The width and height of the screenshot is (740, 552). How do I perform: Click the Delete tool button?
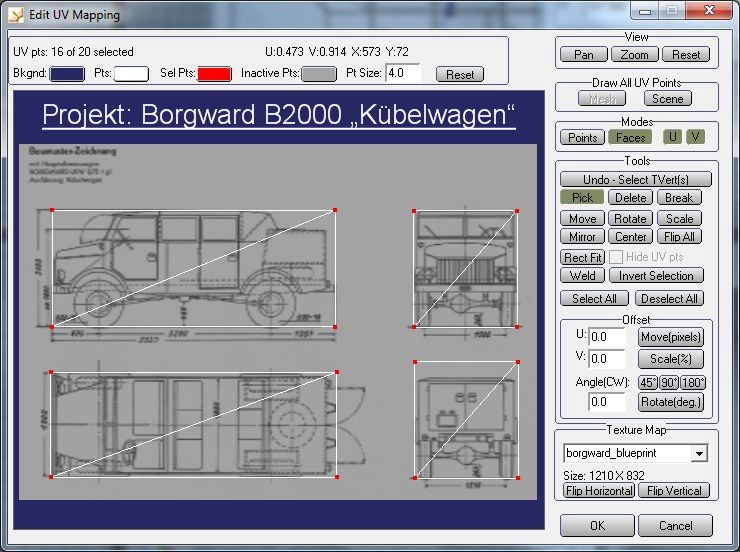(631, 197)
